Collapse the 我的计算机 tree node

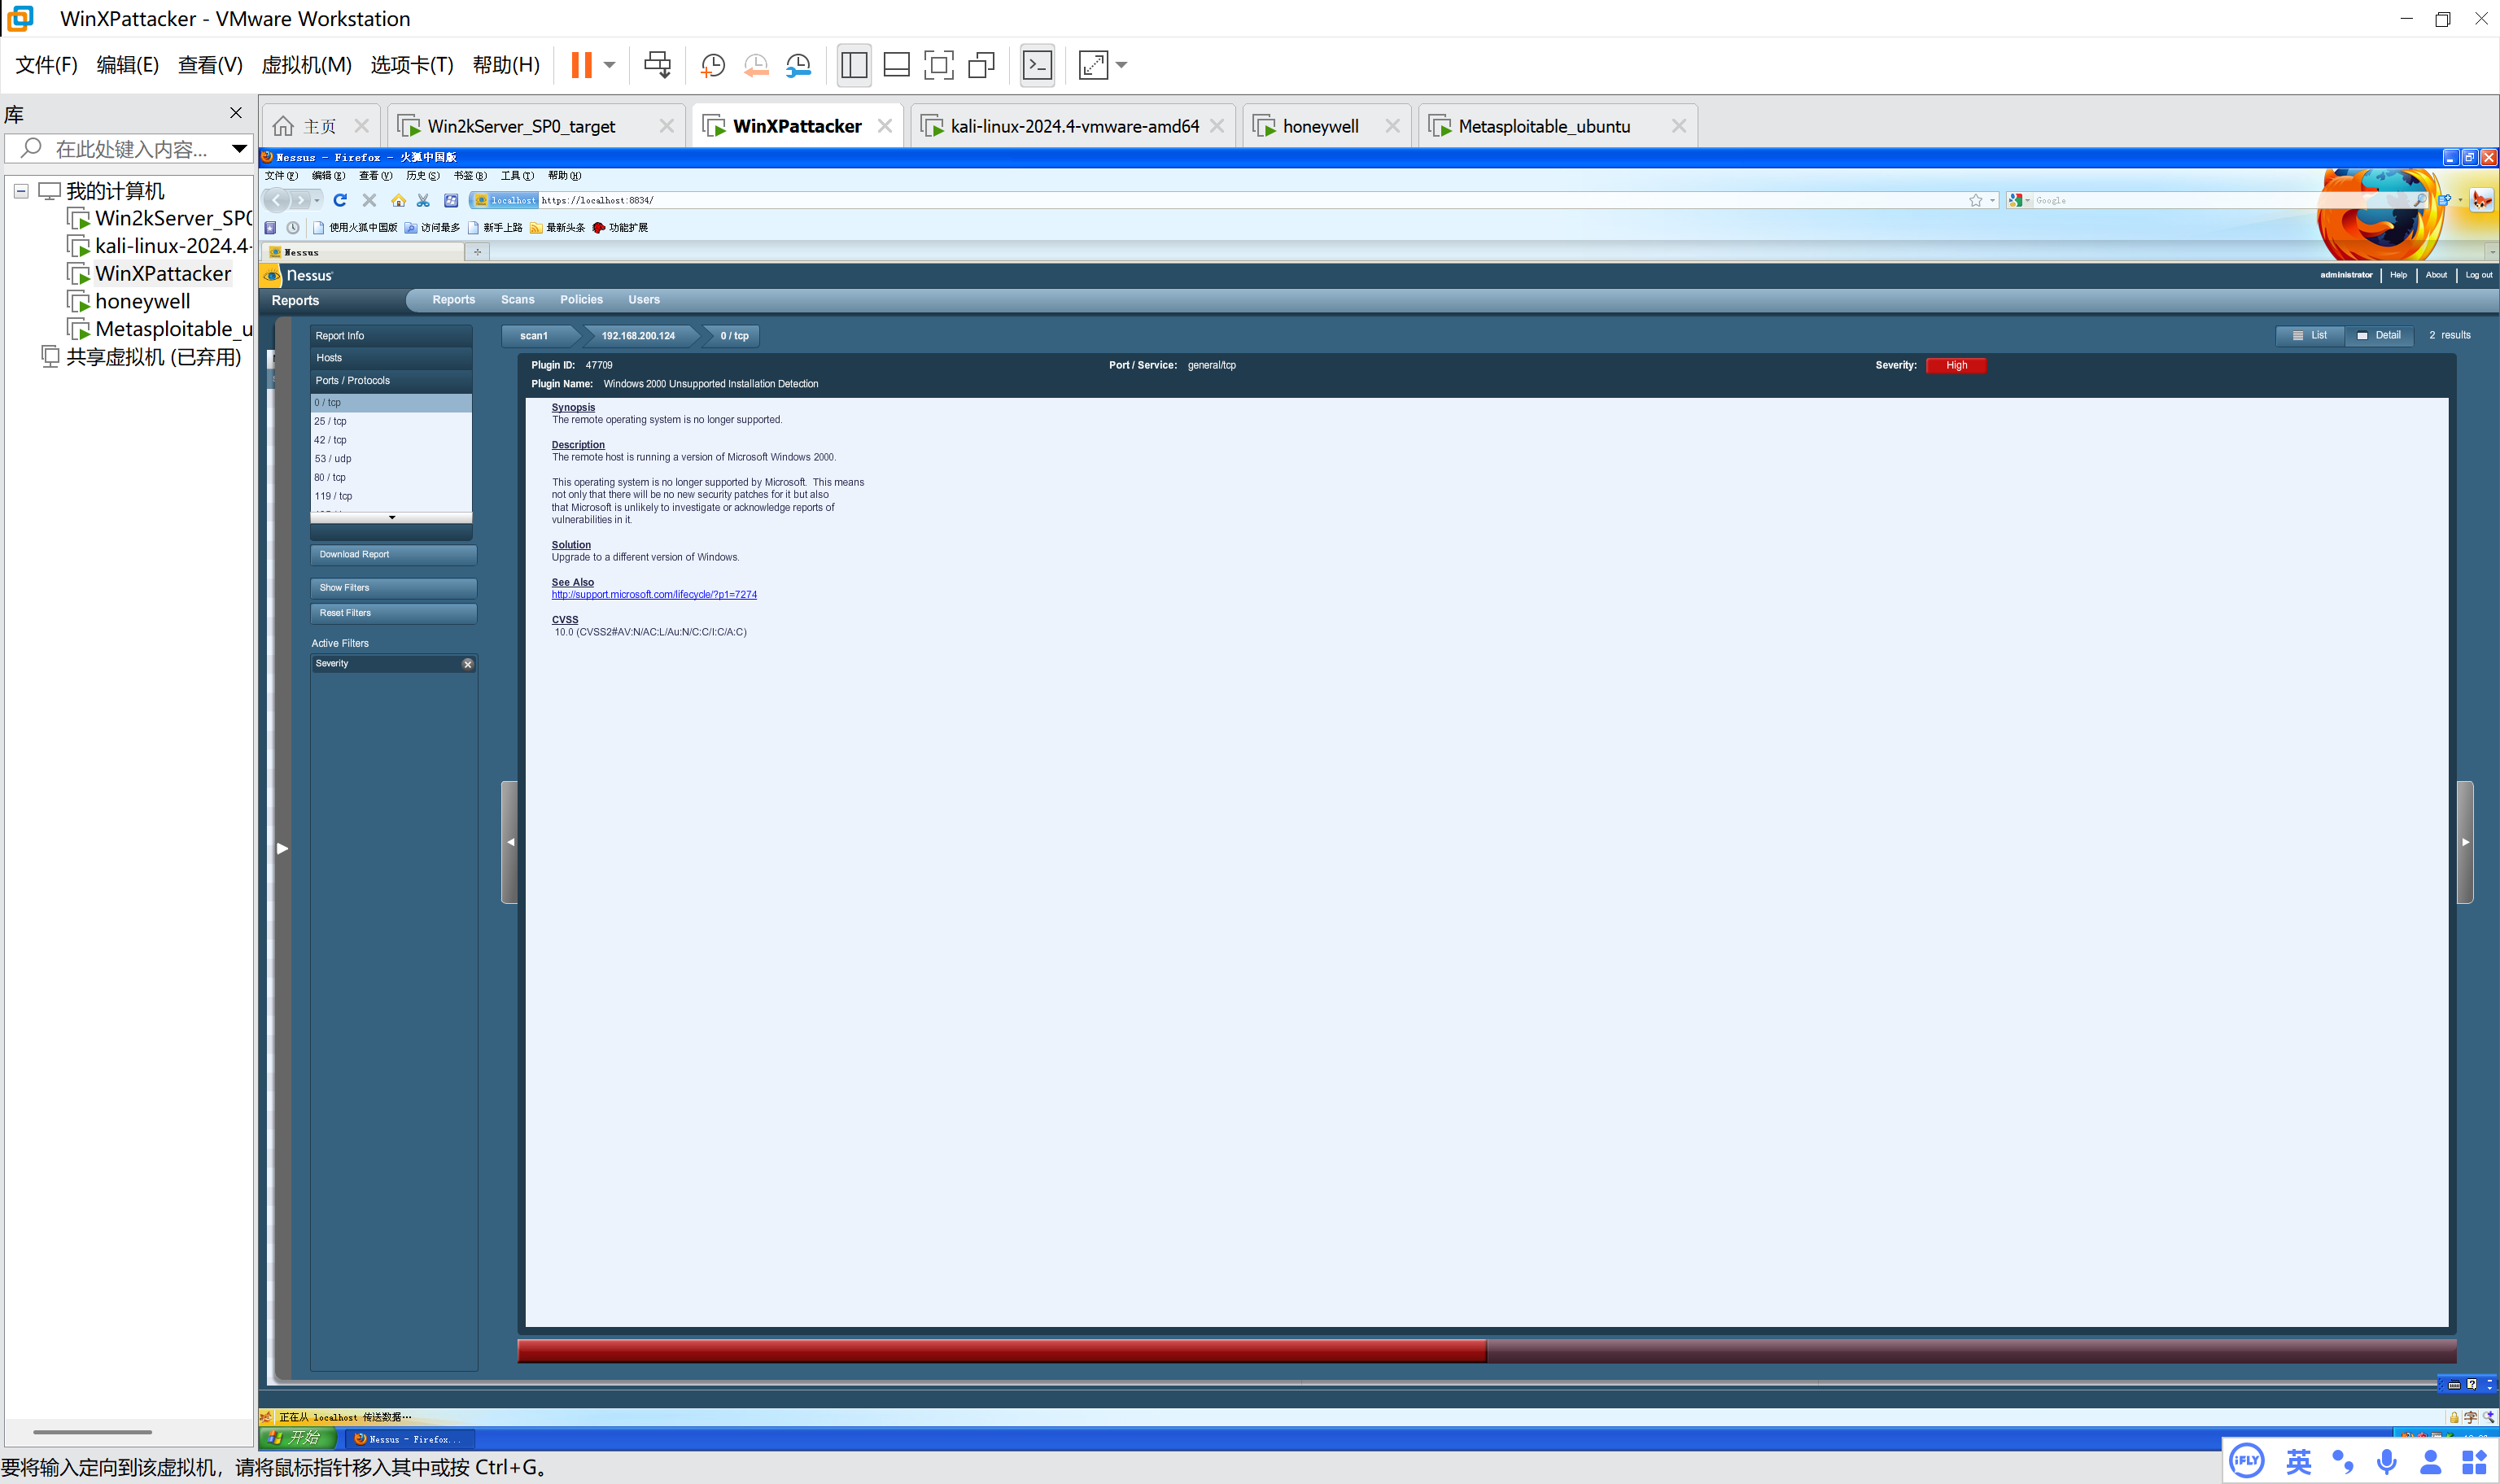(21, 191)
